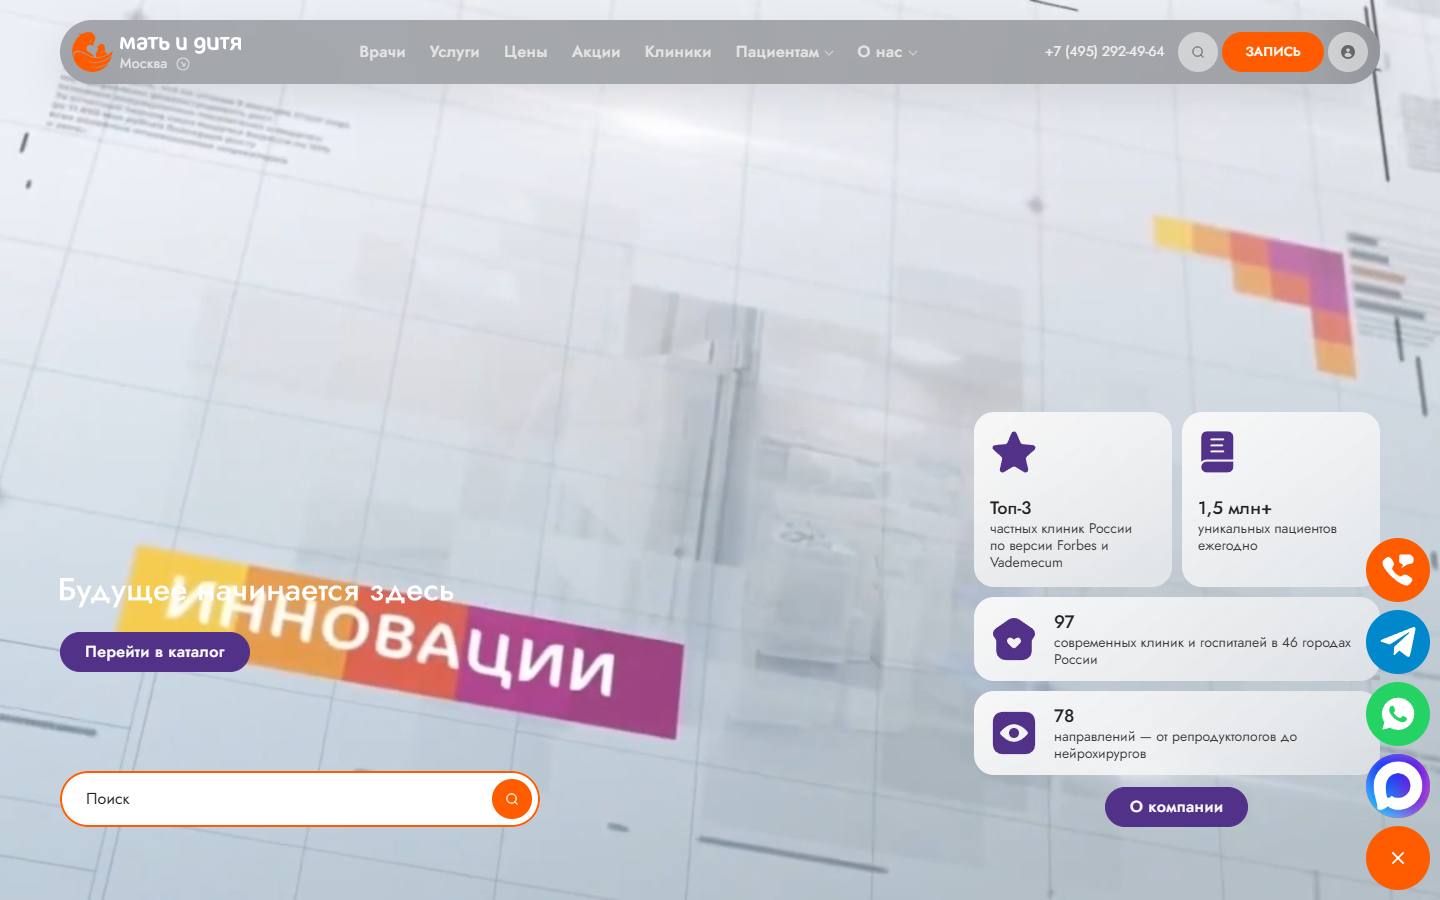The height and width of the screenshot is (900, 1440).
Task: Click the О компании button
Action: pyautogui.click(x=1176, y=807)
